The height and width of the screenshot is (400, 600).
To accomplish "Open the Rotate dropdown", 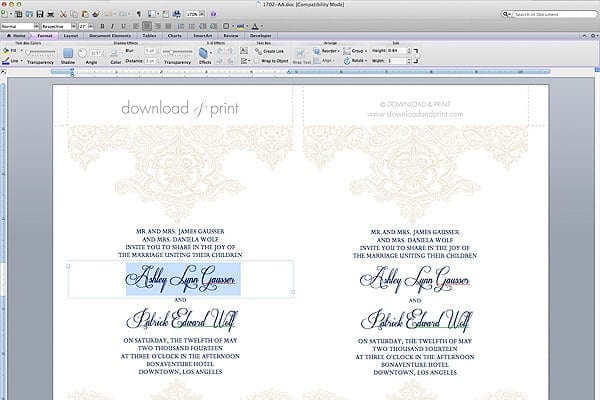I will (355, 60).
